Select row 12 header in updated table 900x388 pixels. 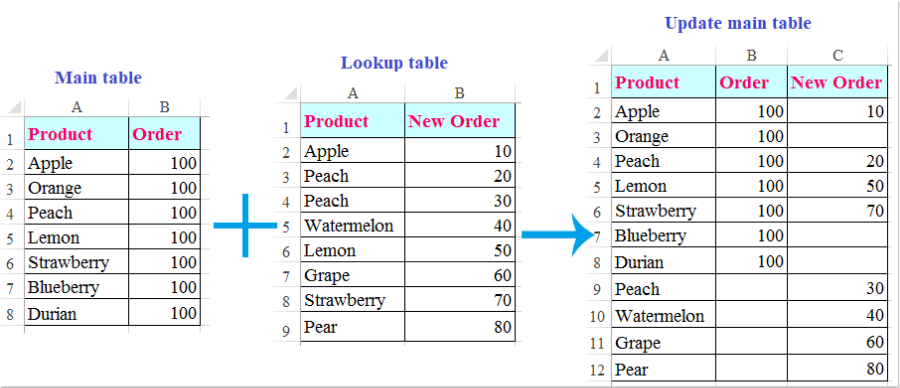point(599,369)
